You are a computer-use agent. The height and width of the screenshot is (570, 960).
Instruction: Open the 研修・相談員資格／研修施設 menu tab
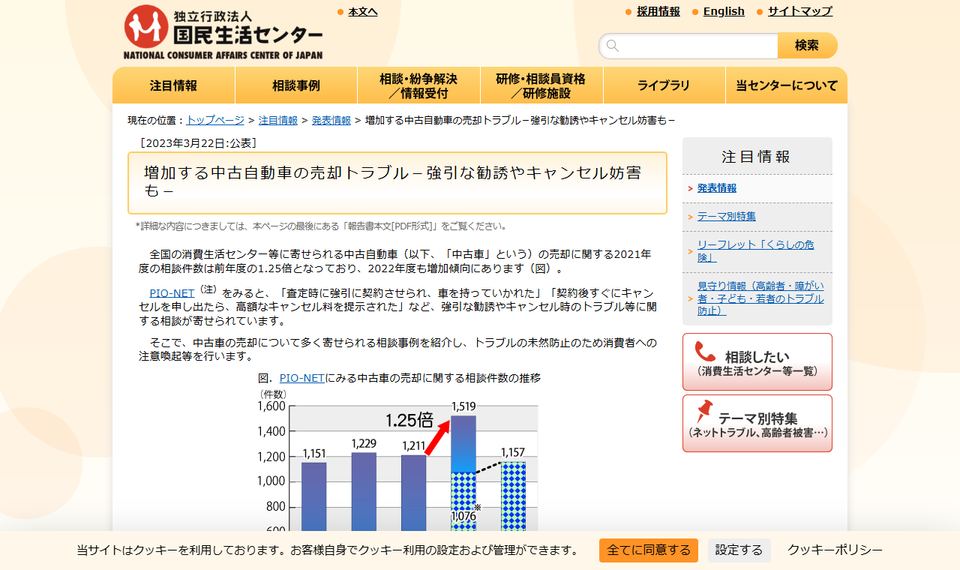(541, 86)
